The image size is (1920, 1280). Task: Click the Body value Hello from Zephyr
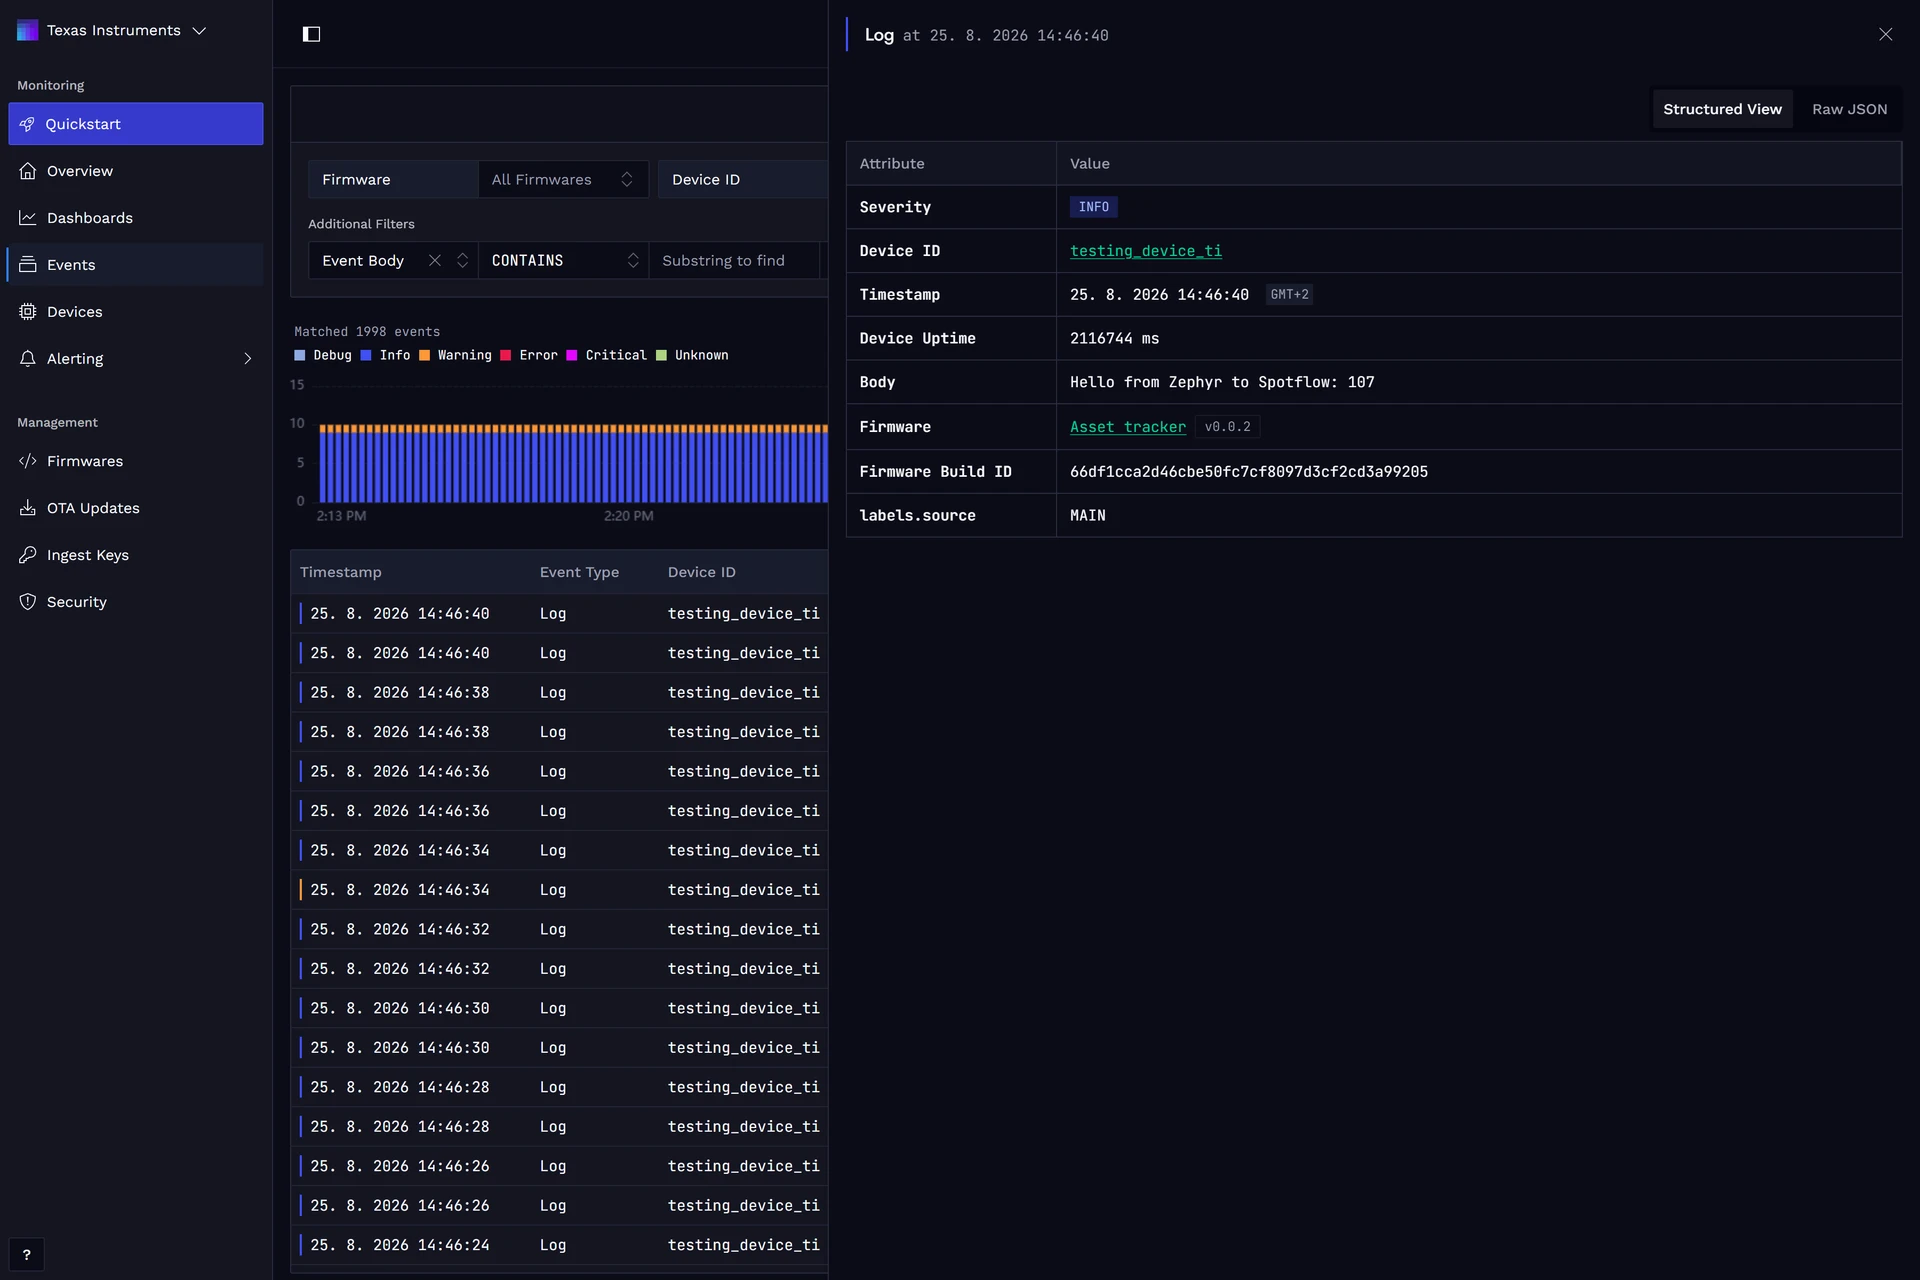(1222, 382)
